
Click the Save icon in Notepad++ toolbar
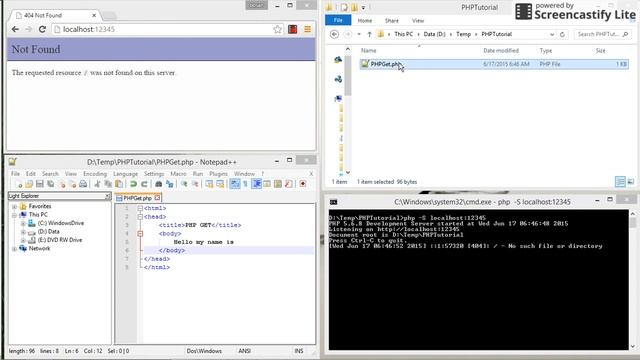click(40, 184)
